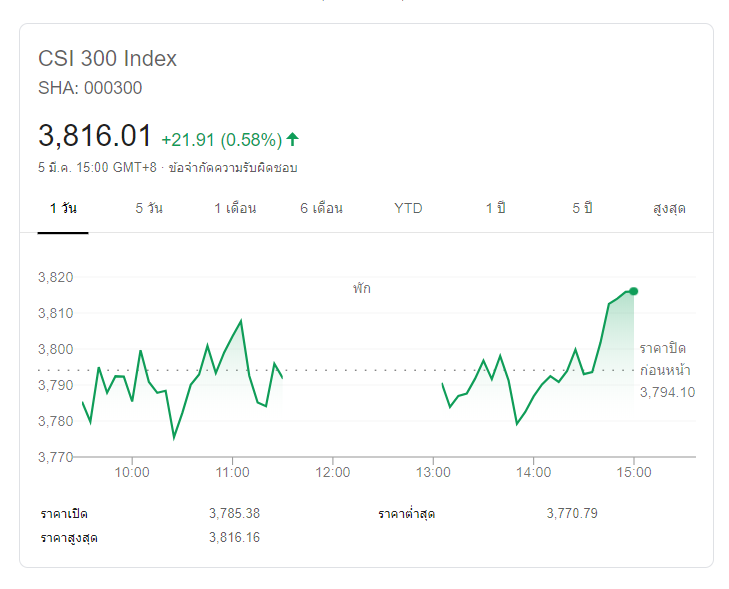This screenshot has width=729, height=589.
Task: Click the ราคาเปิด value 3,785.38
Action: pos(234,514)
